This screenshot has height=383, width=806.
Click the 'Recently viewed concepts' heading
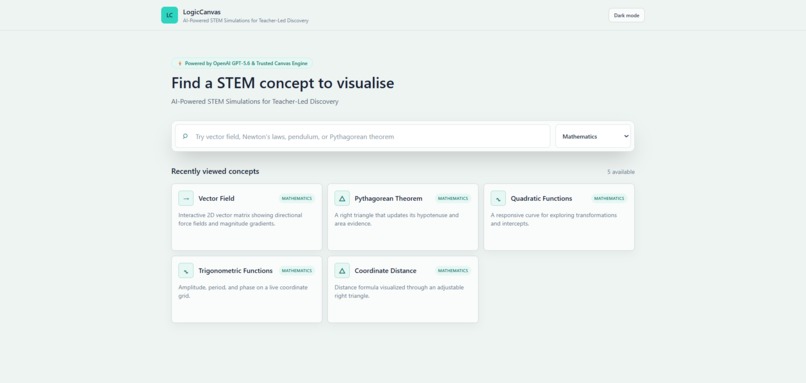pos(215,171)
